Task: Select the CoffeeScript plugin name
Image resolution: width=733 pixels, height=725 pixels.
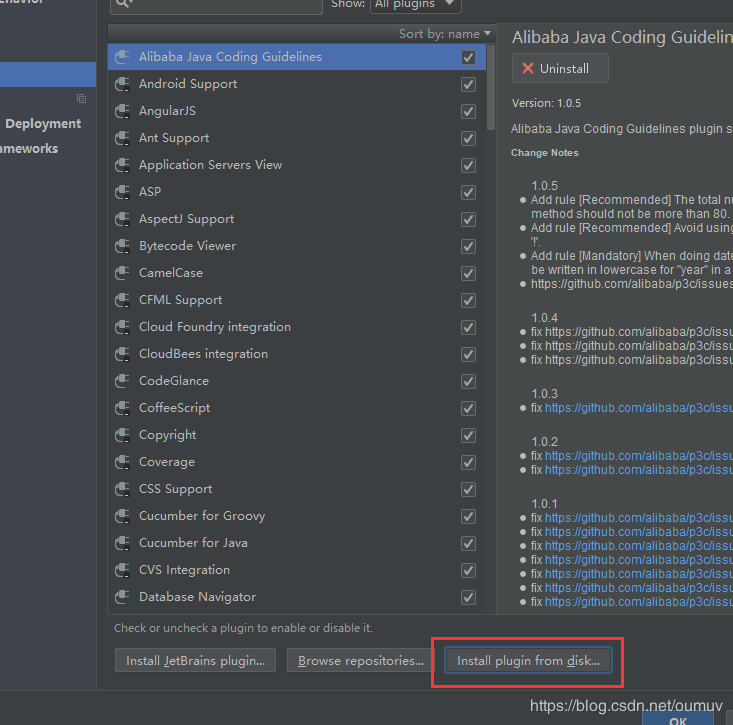Action: [174, 408]
